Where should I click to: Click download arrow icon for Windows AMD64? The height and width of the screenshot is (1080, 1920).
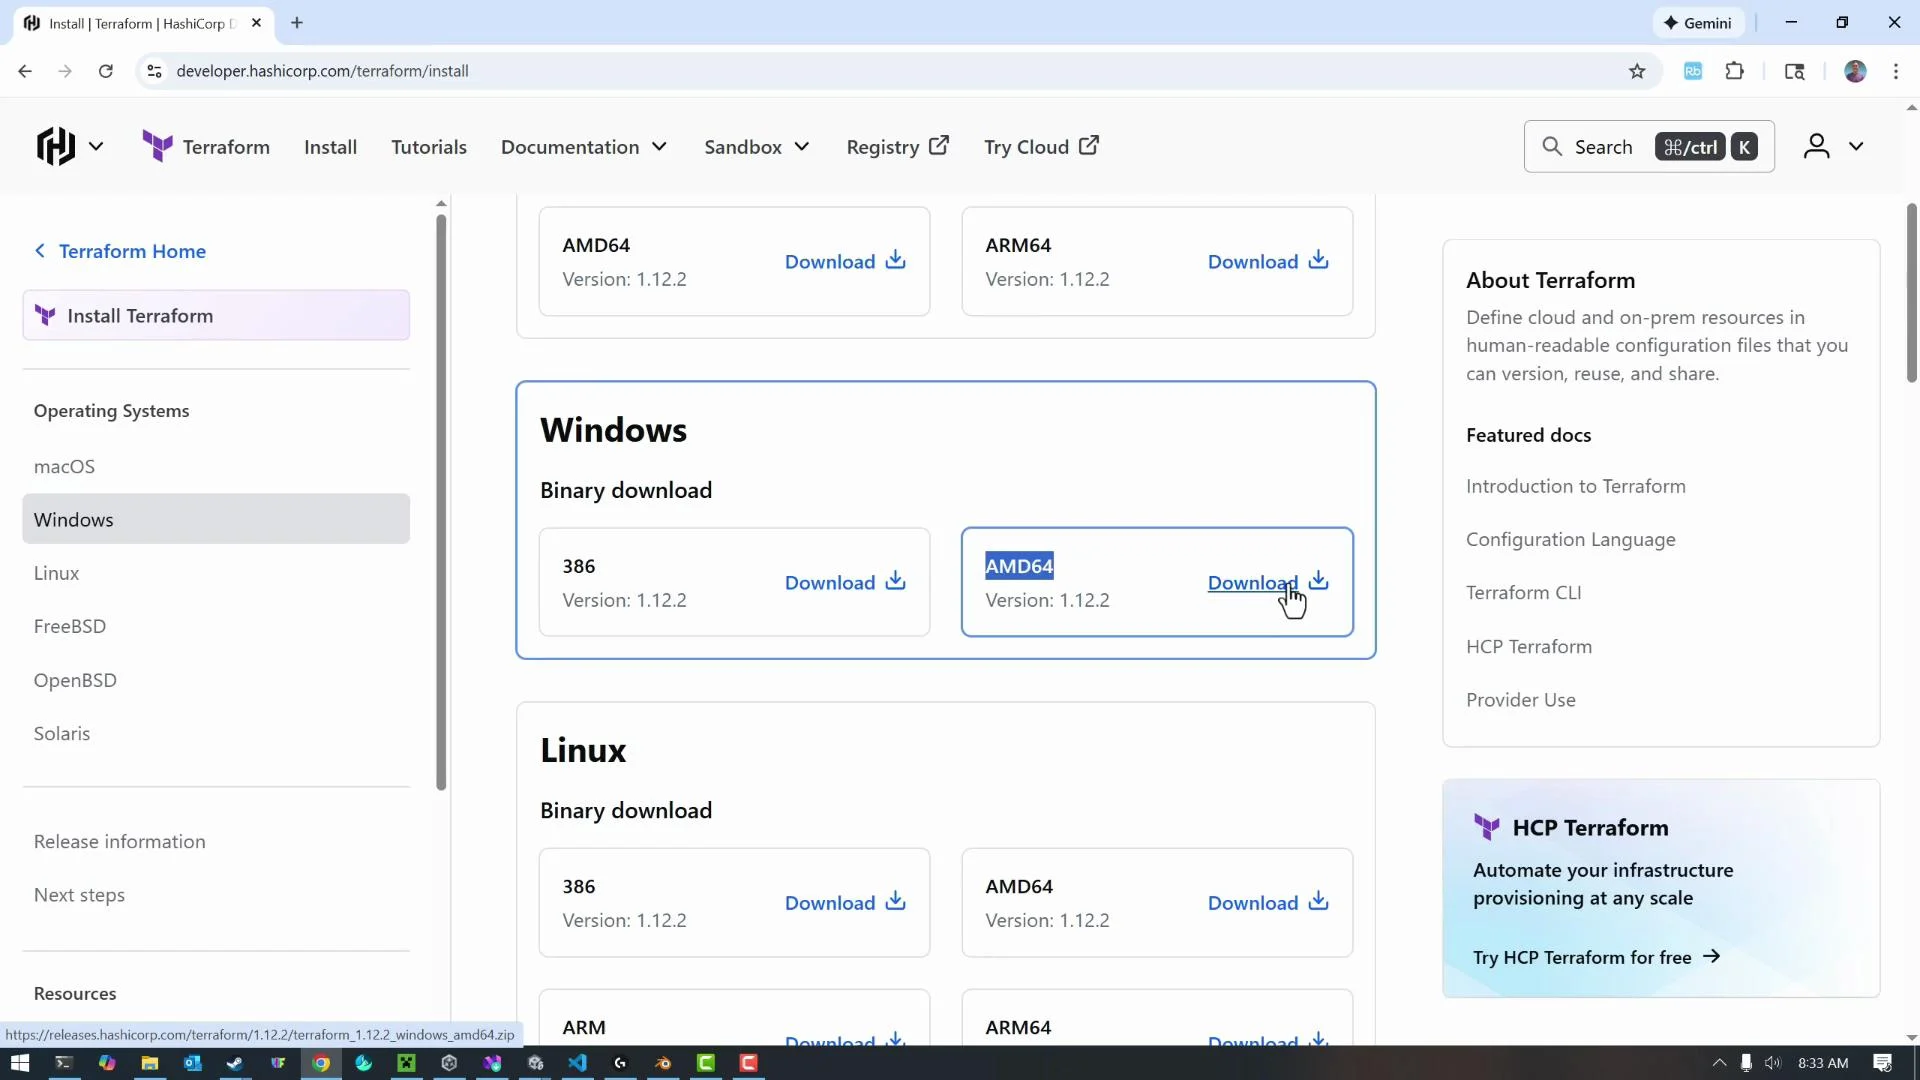point(1319,580)
